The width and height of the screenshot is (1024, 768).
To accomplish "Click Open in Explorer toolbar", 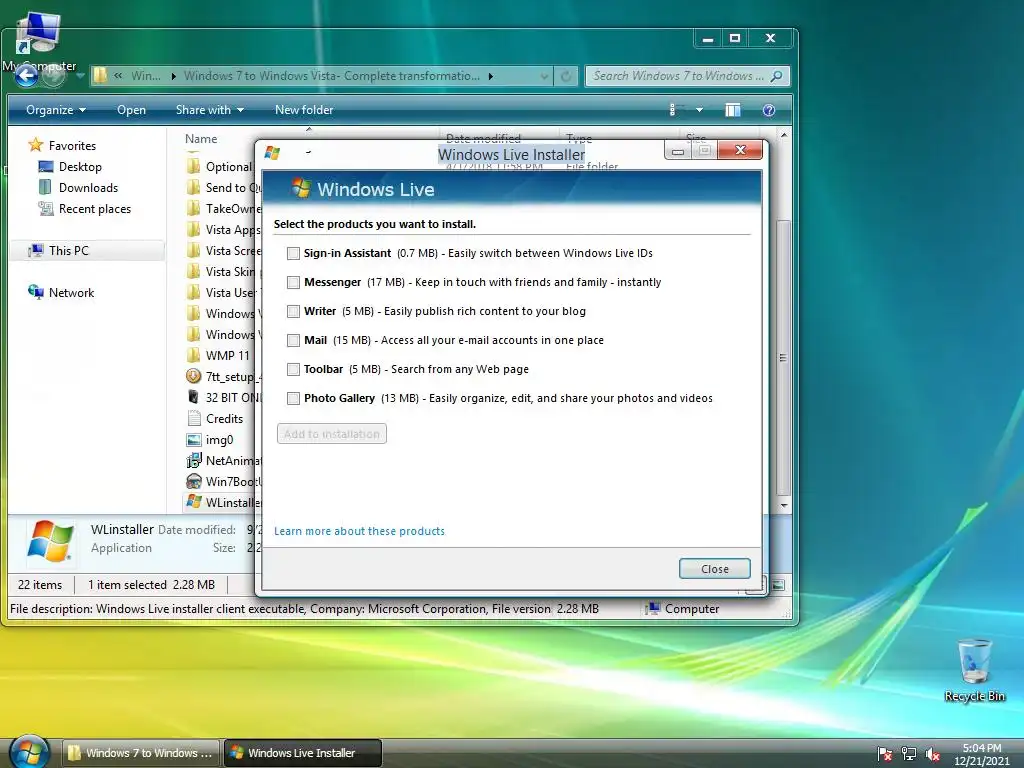I will [x=131, y=110].
